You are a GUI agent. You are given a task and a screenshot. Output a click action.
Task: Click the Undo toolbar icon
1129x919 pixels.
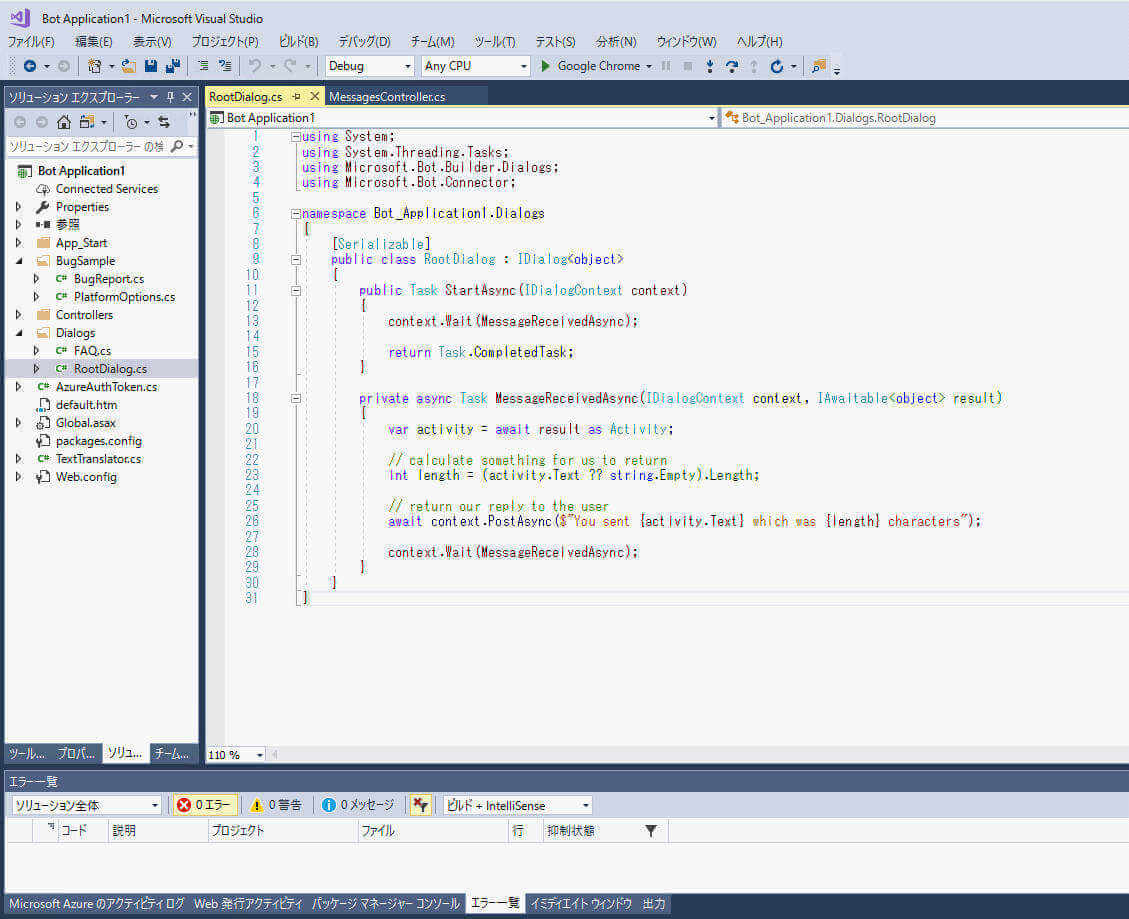click(255, 66)
